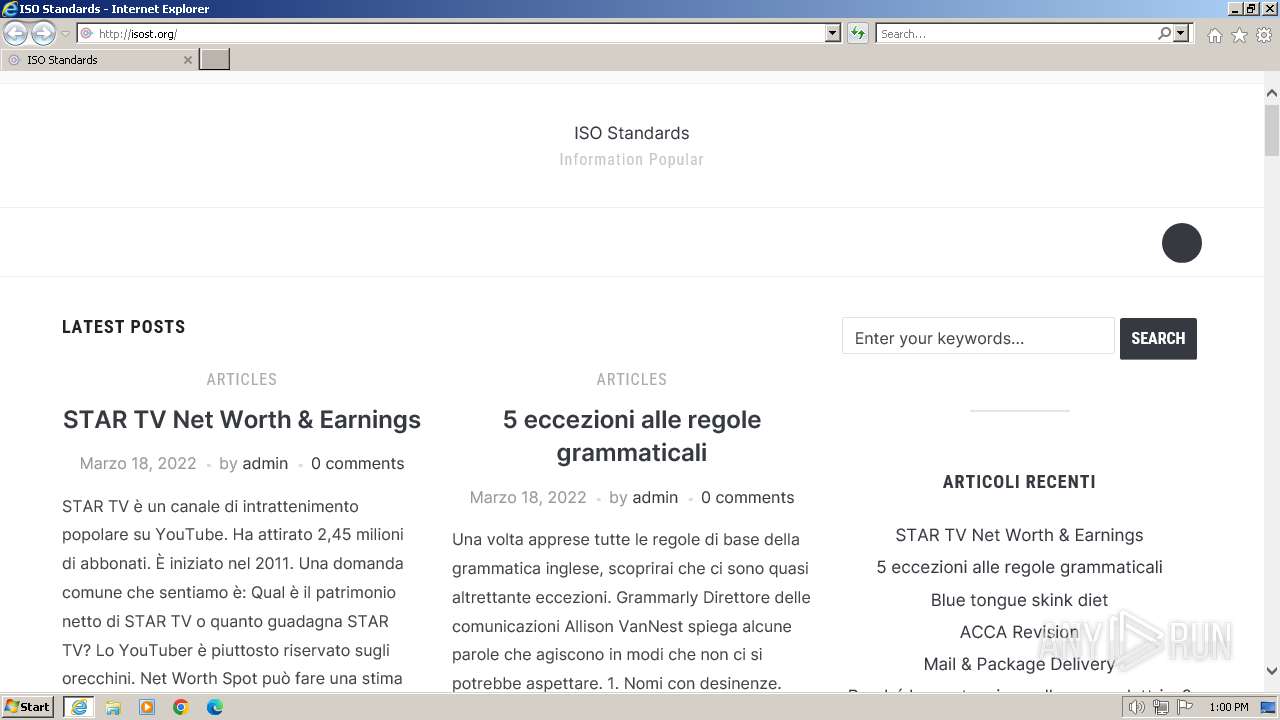1280x720 pixels.
Task: Click the 1:00 PM system clock
Action: (x=1229, y=707)
